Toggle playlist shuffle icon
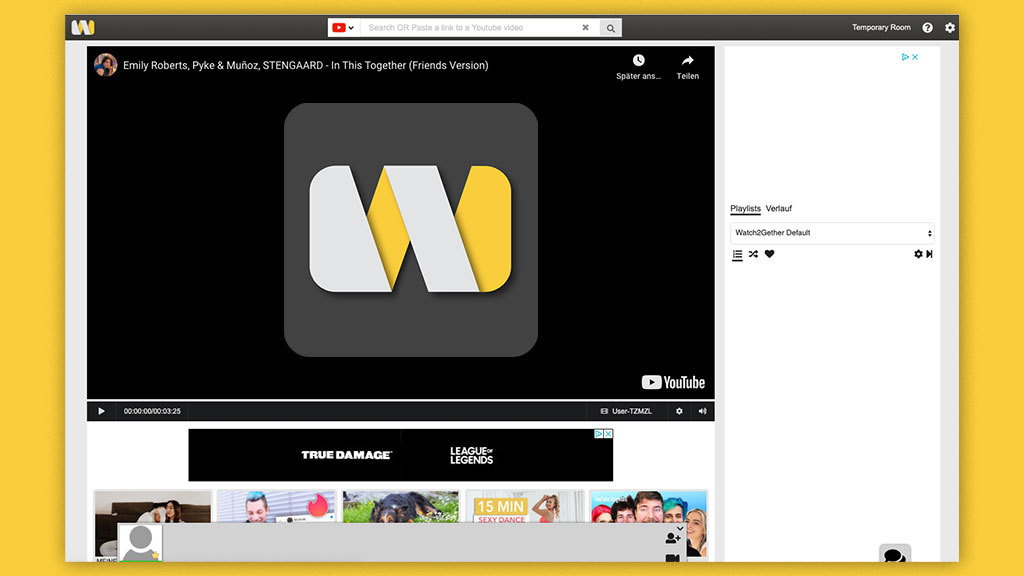The height and width of the screenshot is (576, 1024). click(x=754, y=254)
